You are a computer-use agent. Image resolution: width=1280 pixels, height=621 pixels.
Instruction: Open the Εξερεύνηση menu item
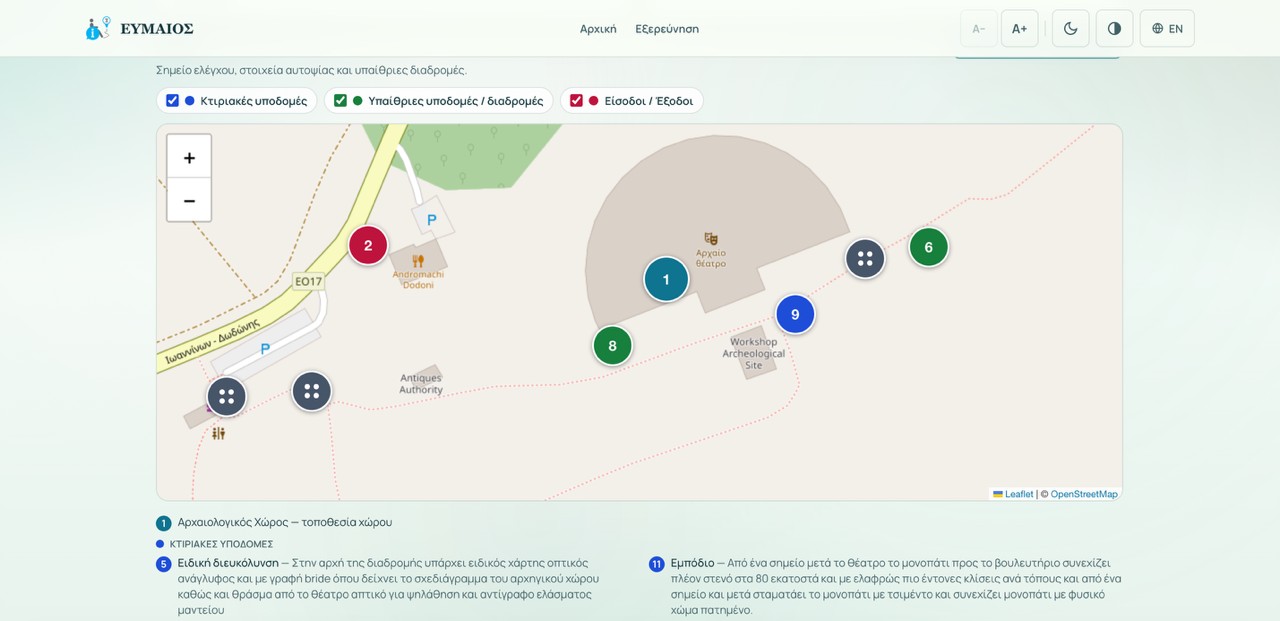point(667,28)
